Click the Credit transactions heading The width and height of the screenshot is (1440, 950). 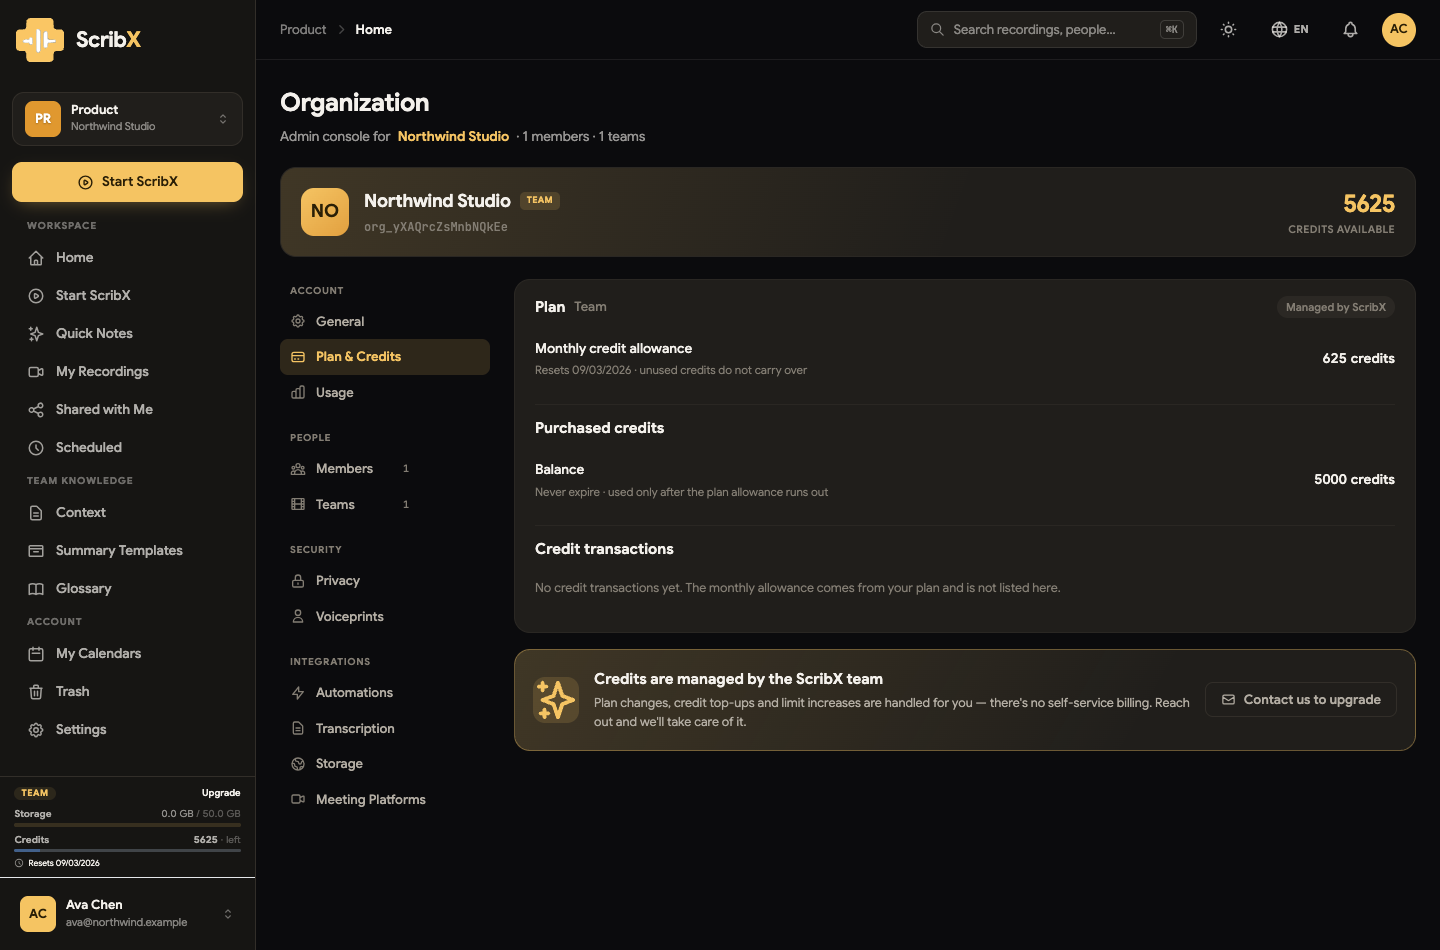(x=604, y=549)
